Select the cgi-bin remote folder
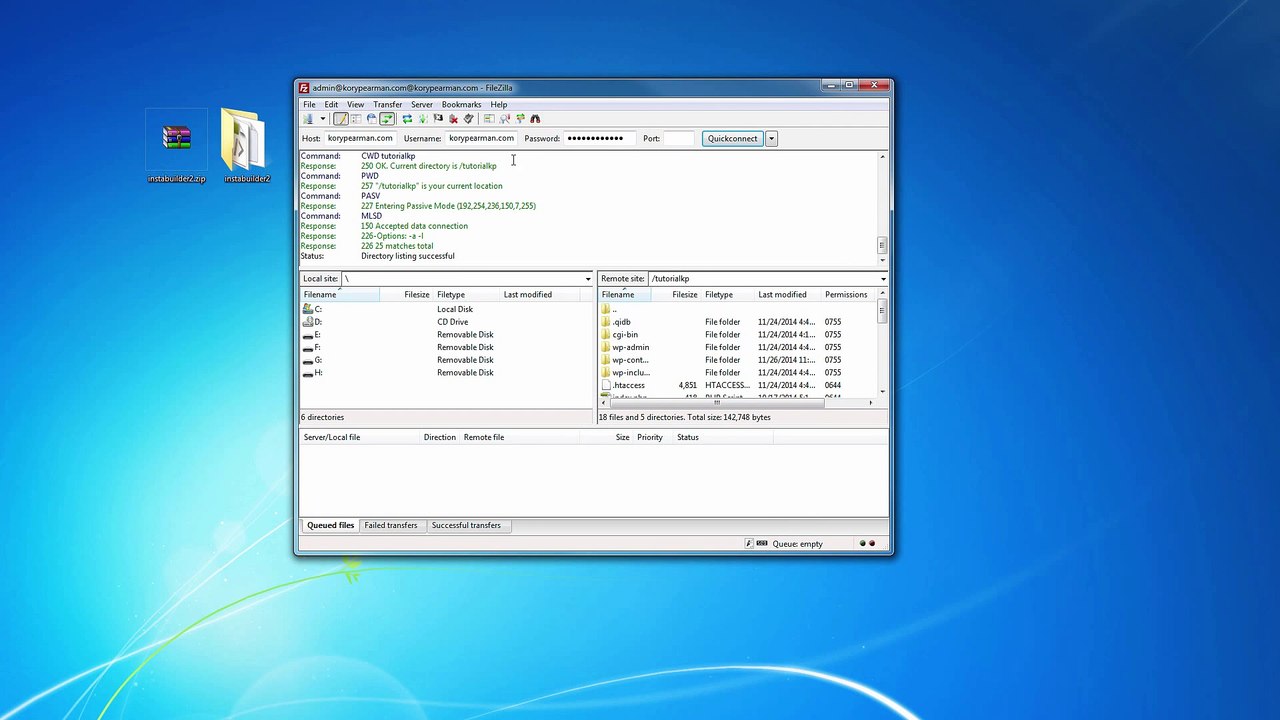This screenshot has height=720, width=1280. [737, 335]
